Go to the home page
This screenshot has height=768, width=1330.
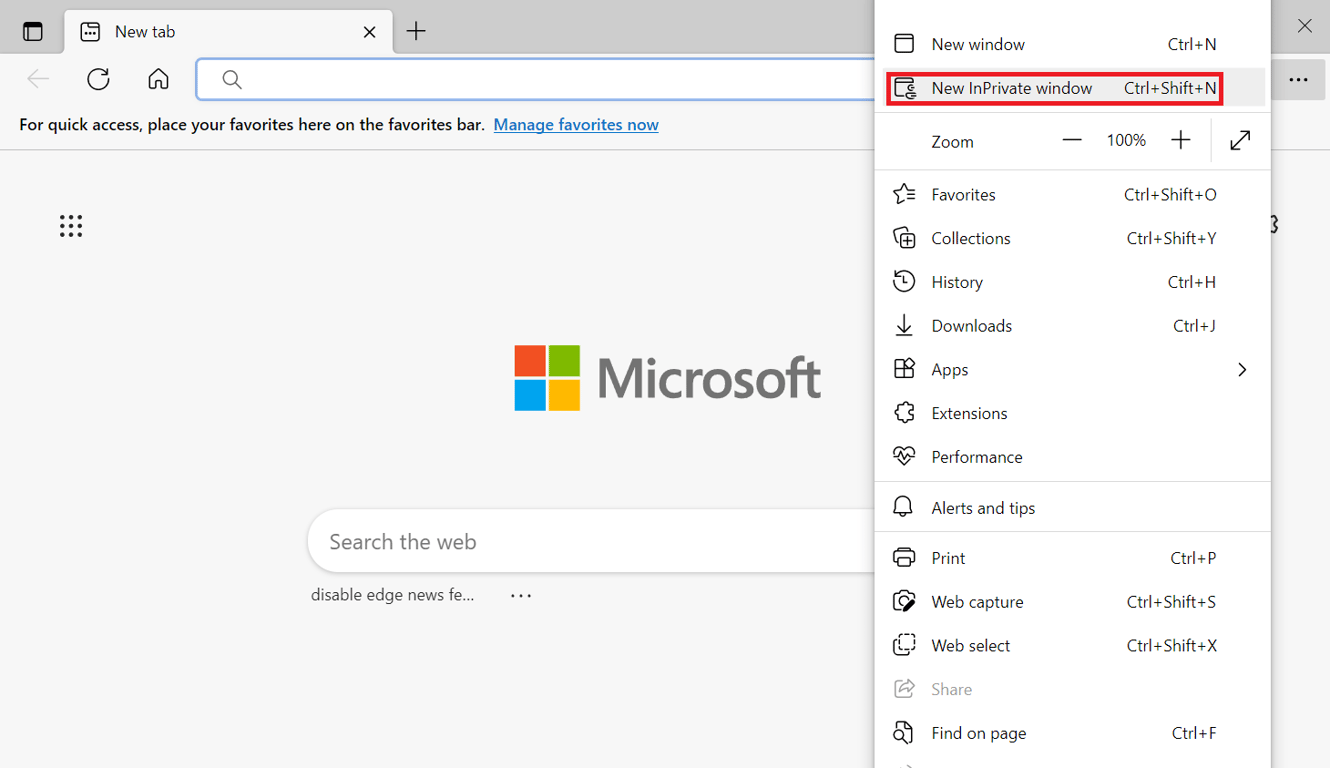[158, 79]
